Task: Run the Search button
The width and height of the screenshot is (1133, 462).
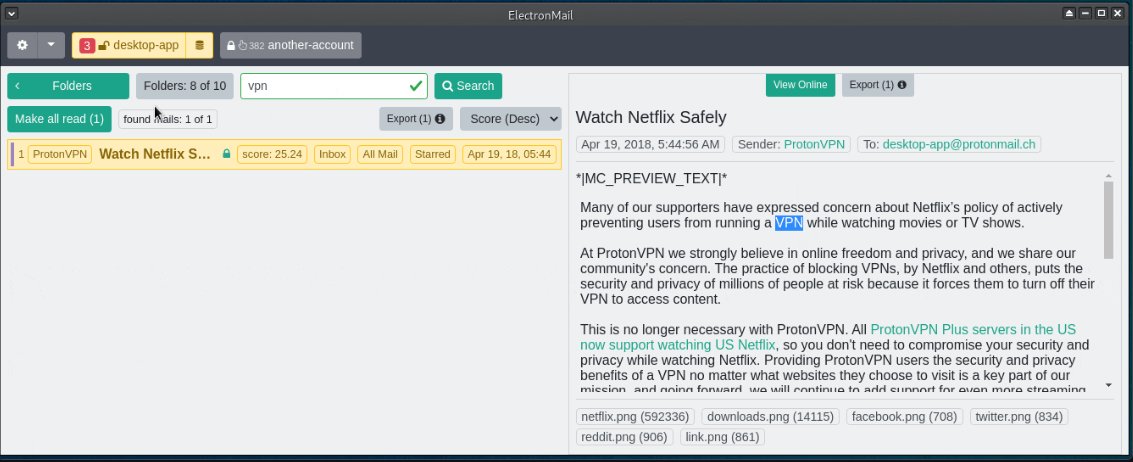Action: (468, 86)
